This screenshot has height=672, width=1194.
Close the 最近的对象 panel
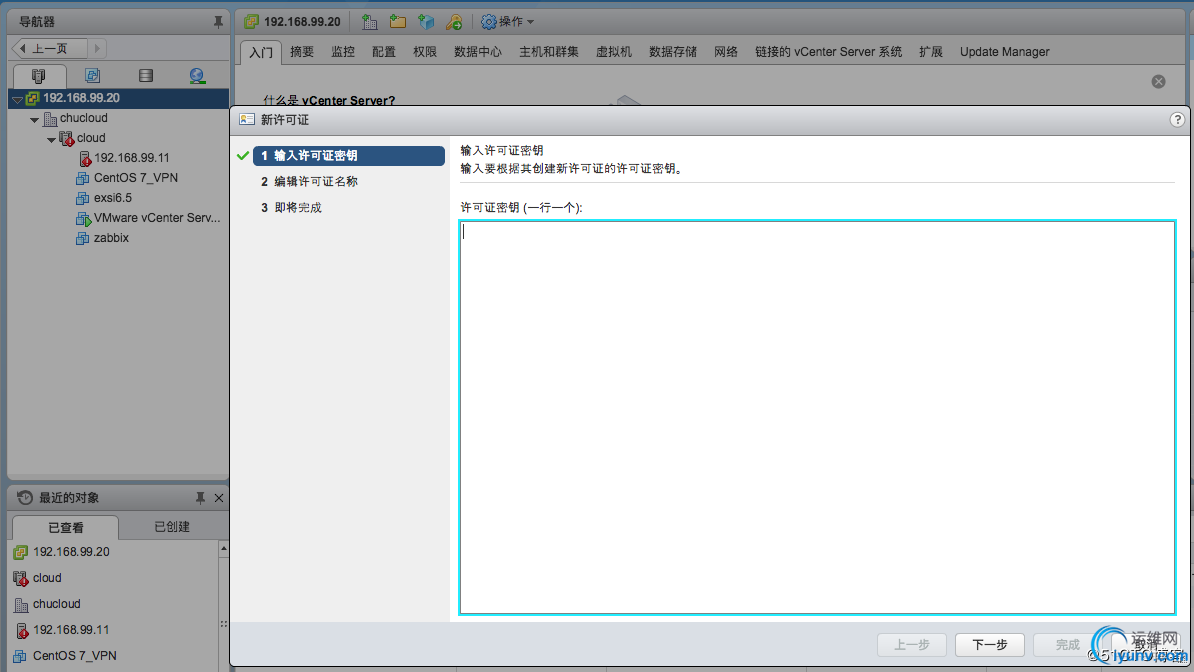[219, 498]
